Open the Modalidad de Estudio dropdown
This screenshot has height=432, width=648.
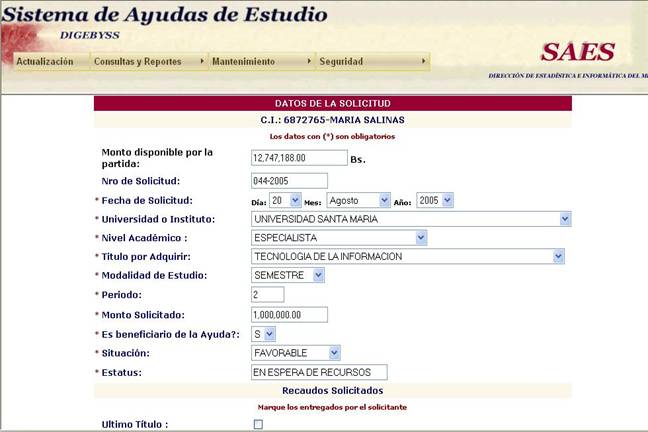(x=288, y=275)
